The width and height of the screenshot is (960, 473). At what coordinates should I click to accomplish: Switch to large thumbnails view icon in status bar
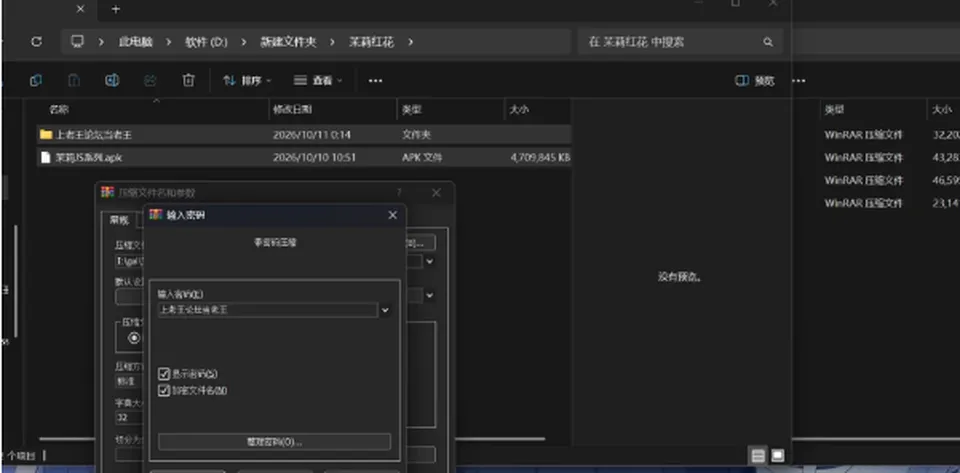tap(777, 456)
